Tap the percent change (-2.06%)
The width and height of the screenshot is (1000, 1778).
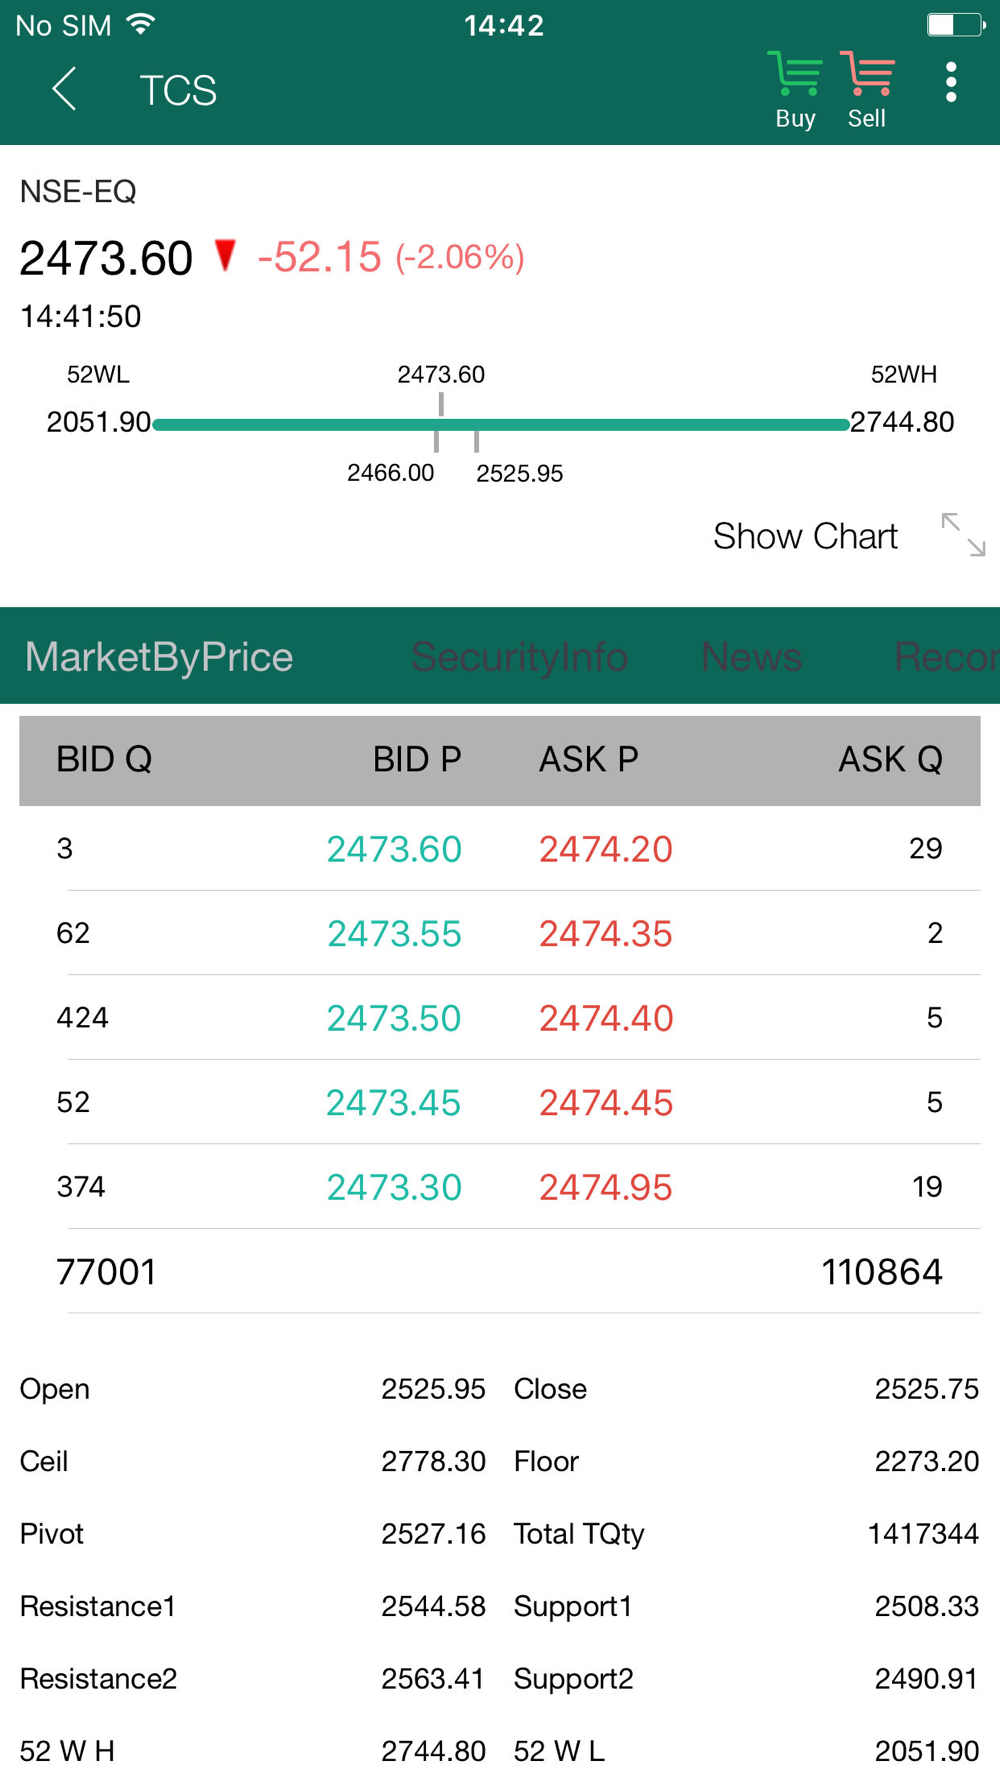[460, 257]
